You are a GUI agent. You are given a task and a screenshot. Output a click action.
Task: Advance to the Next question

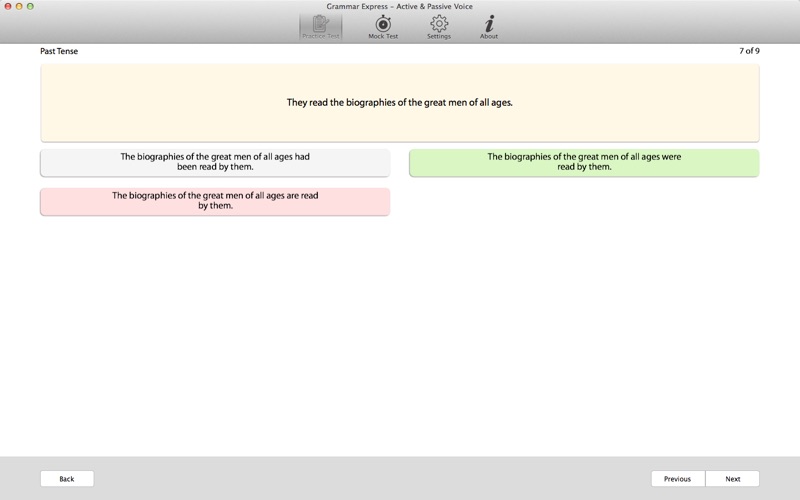tap(733, 479)
